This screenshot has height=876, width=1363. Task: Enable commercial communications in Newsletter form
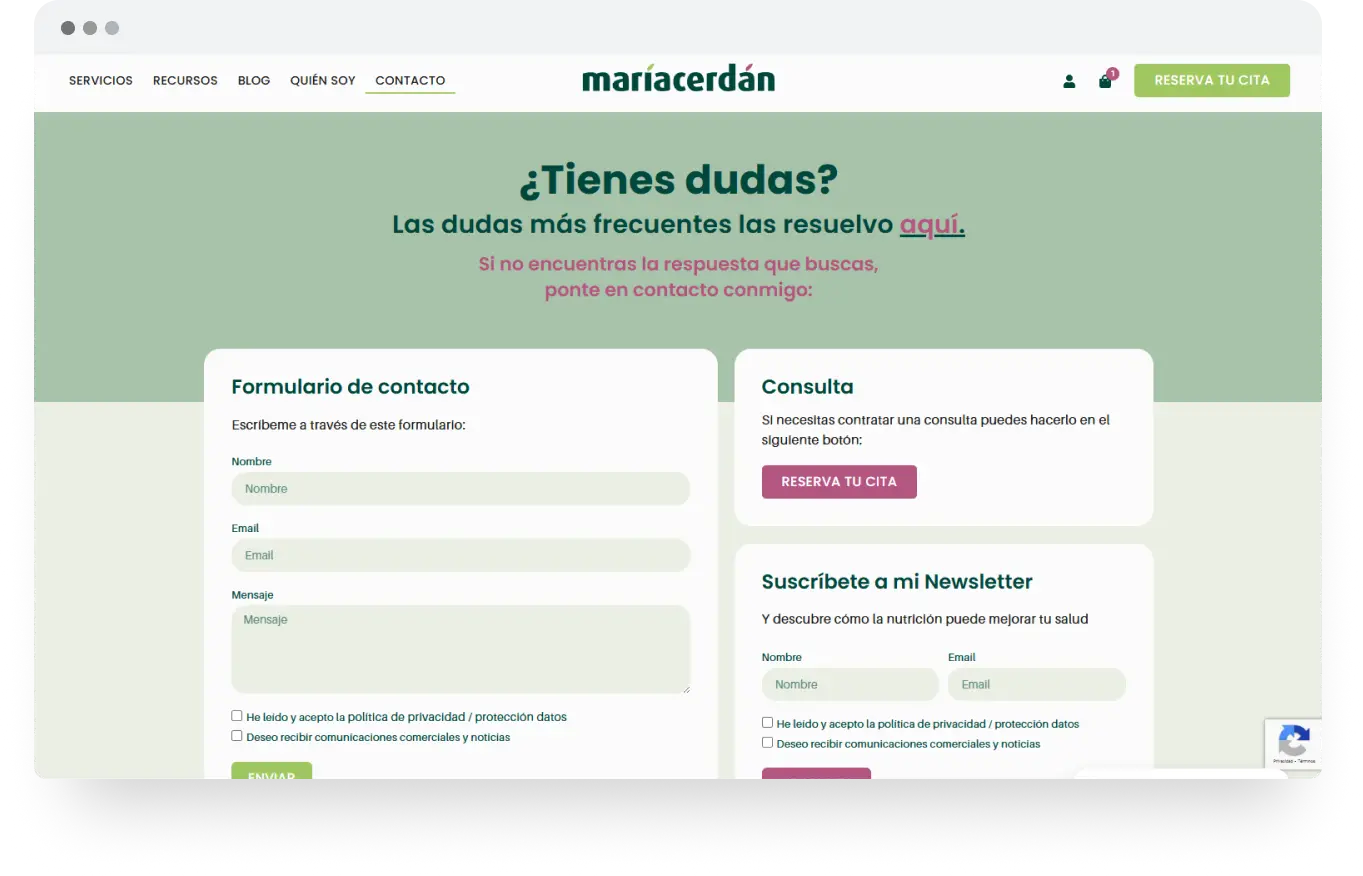pos(767,743)
